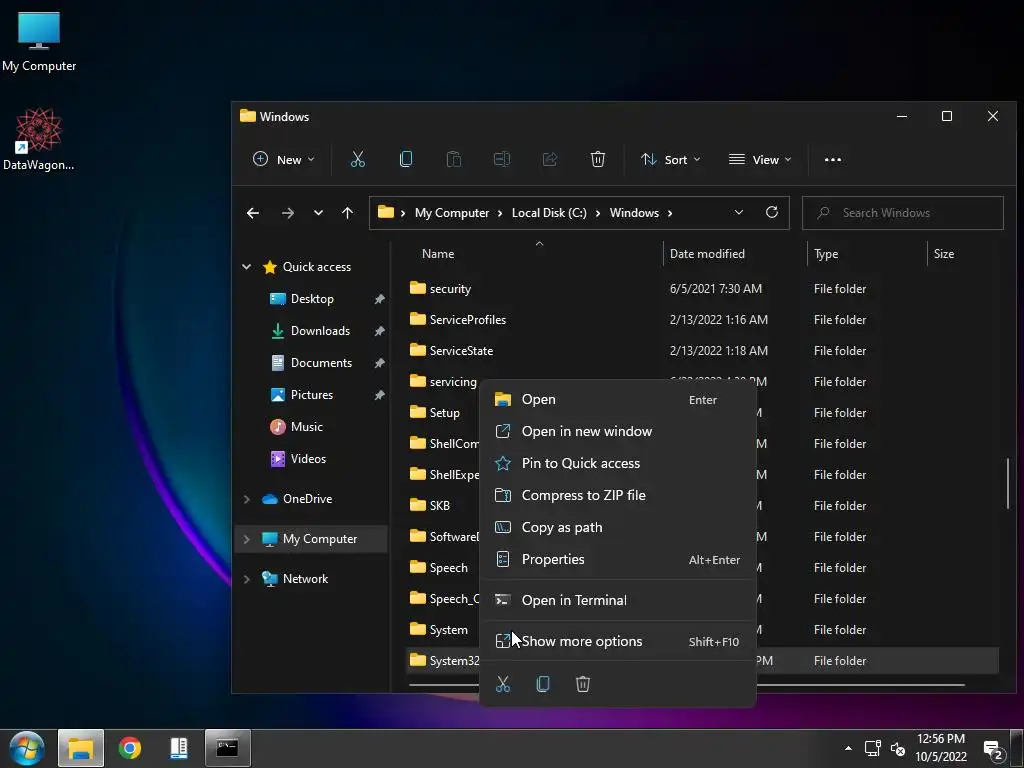Click the file list vertical scrollbar
The width and height of the screenshot is (1024, 768).
[1008, 483]
